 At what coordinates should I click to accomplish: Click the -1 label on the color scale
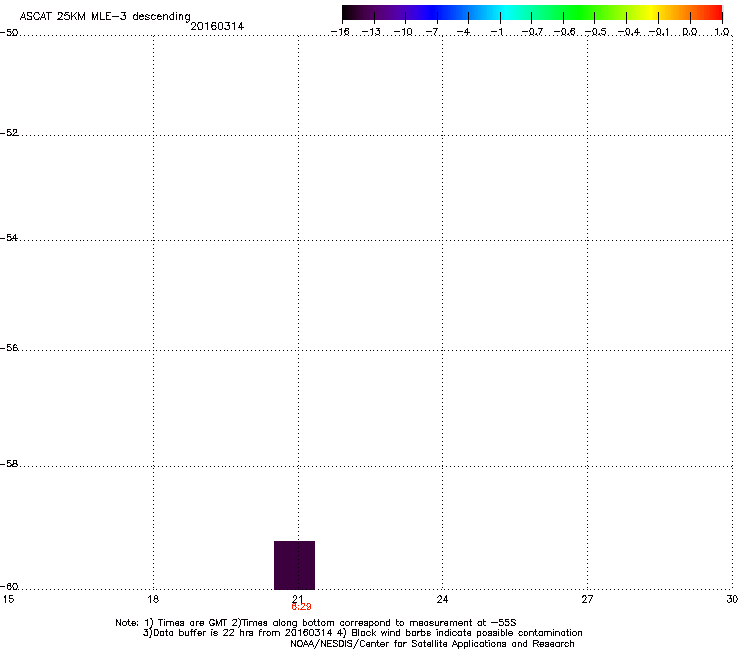tap(496, 32)
